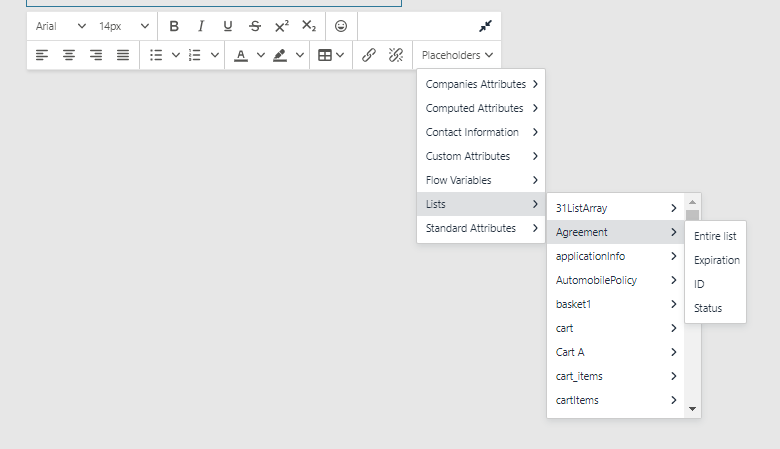This screenshot has width=780, height=449.
Task: Remove link using unlink icon
Action: 395,55
